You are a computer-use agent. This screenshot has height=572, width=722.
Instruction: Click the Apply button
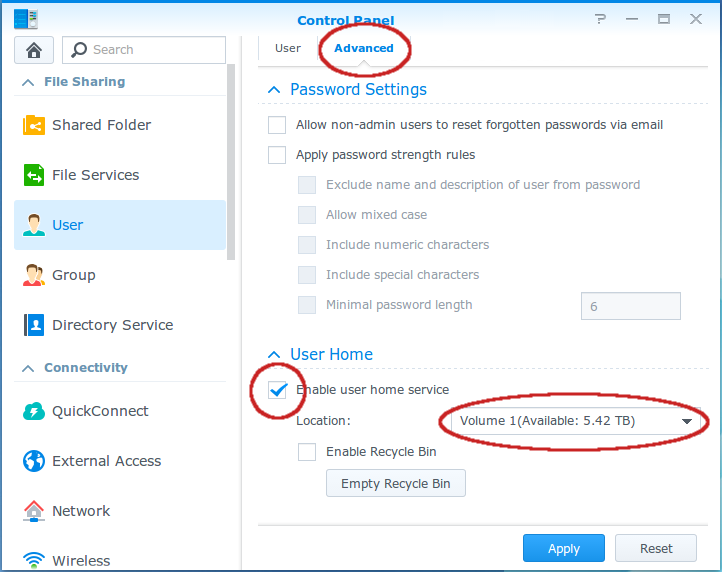tap(563, 548)
